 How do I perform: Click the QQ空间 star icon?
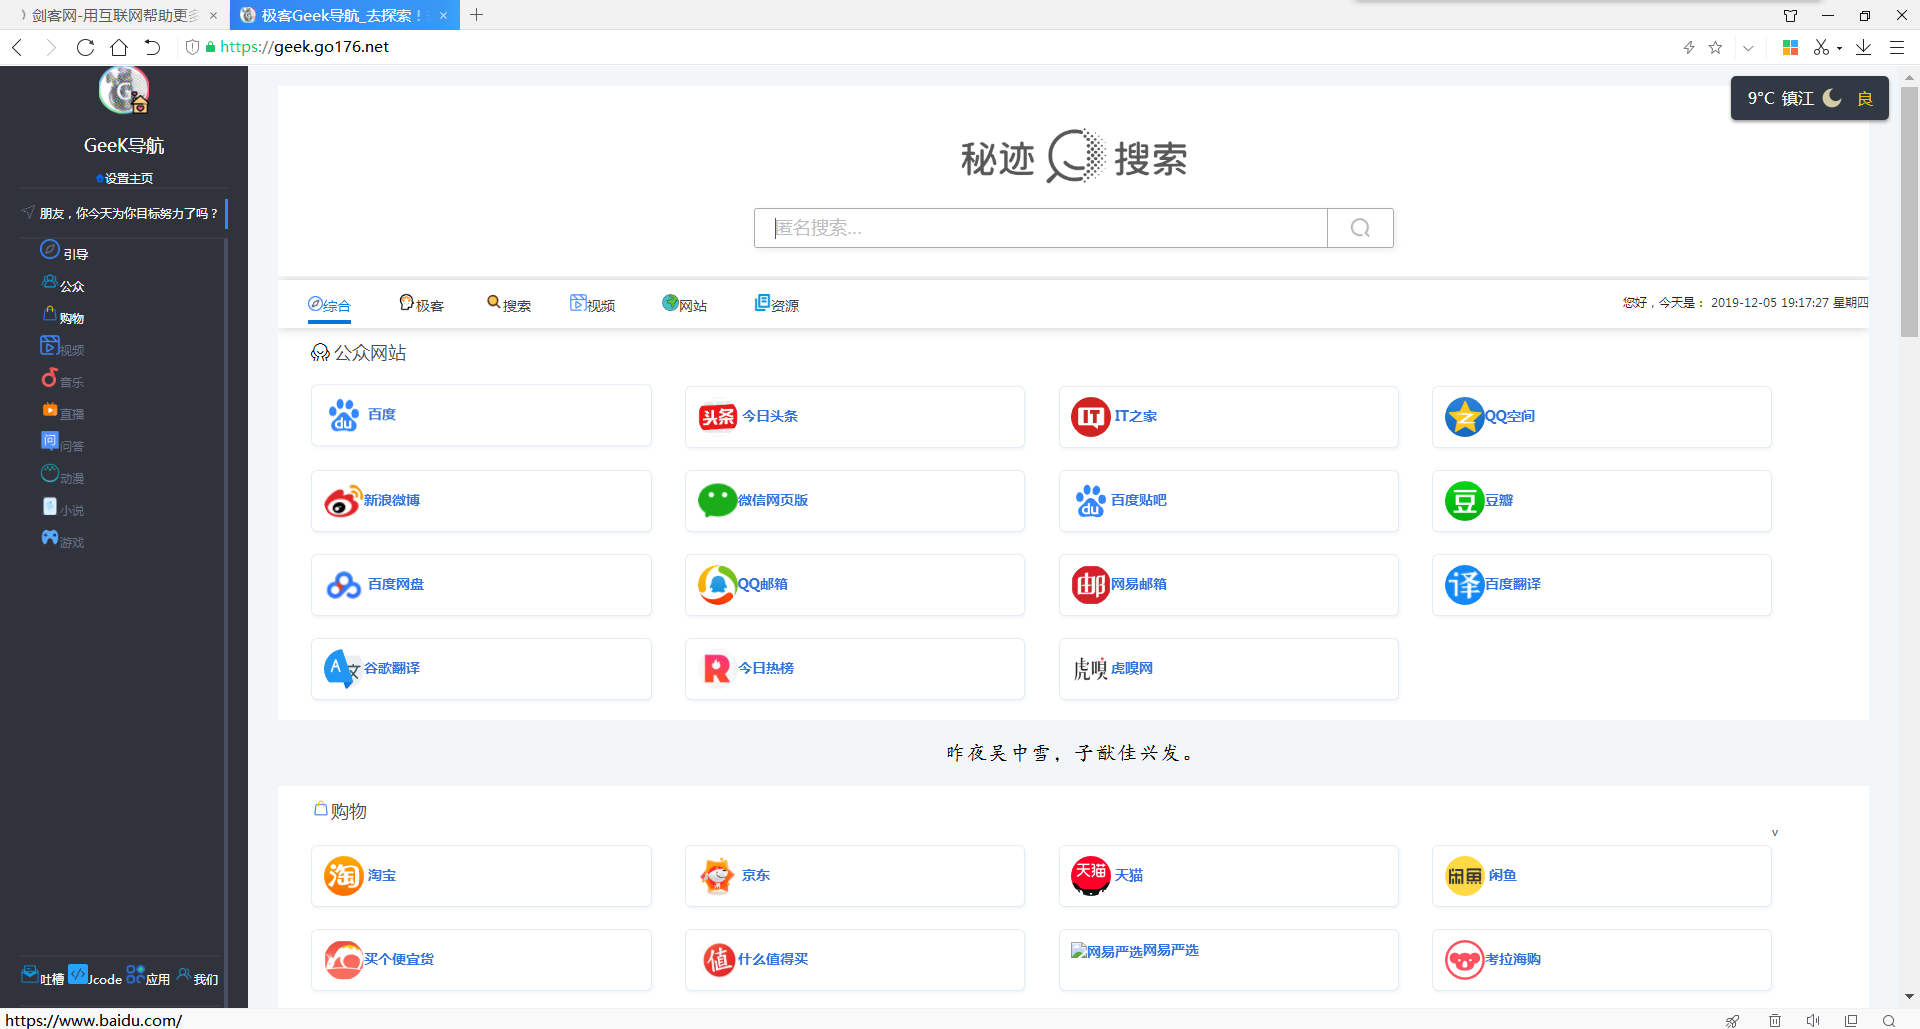1464,417
